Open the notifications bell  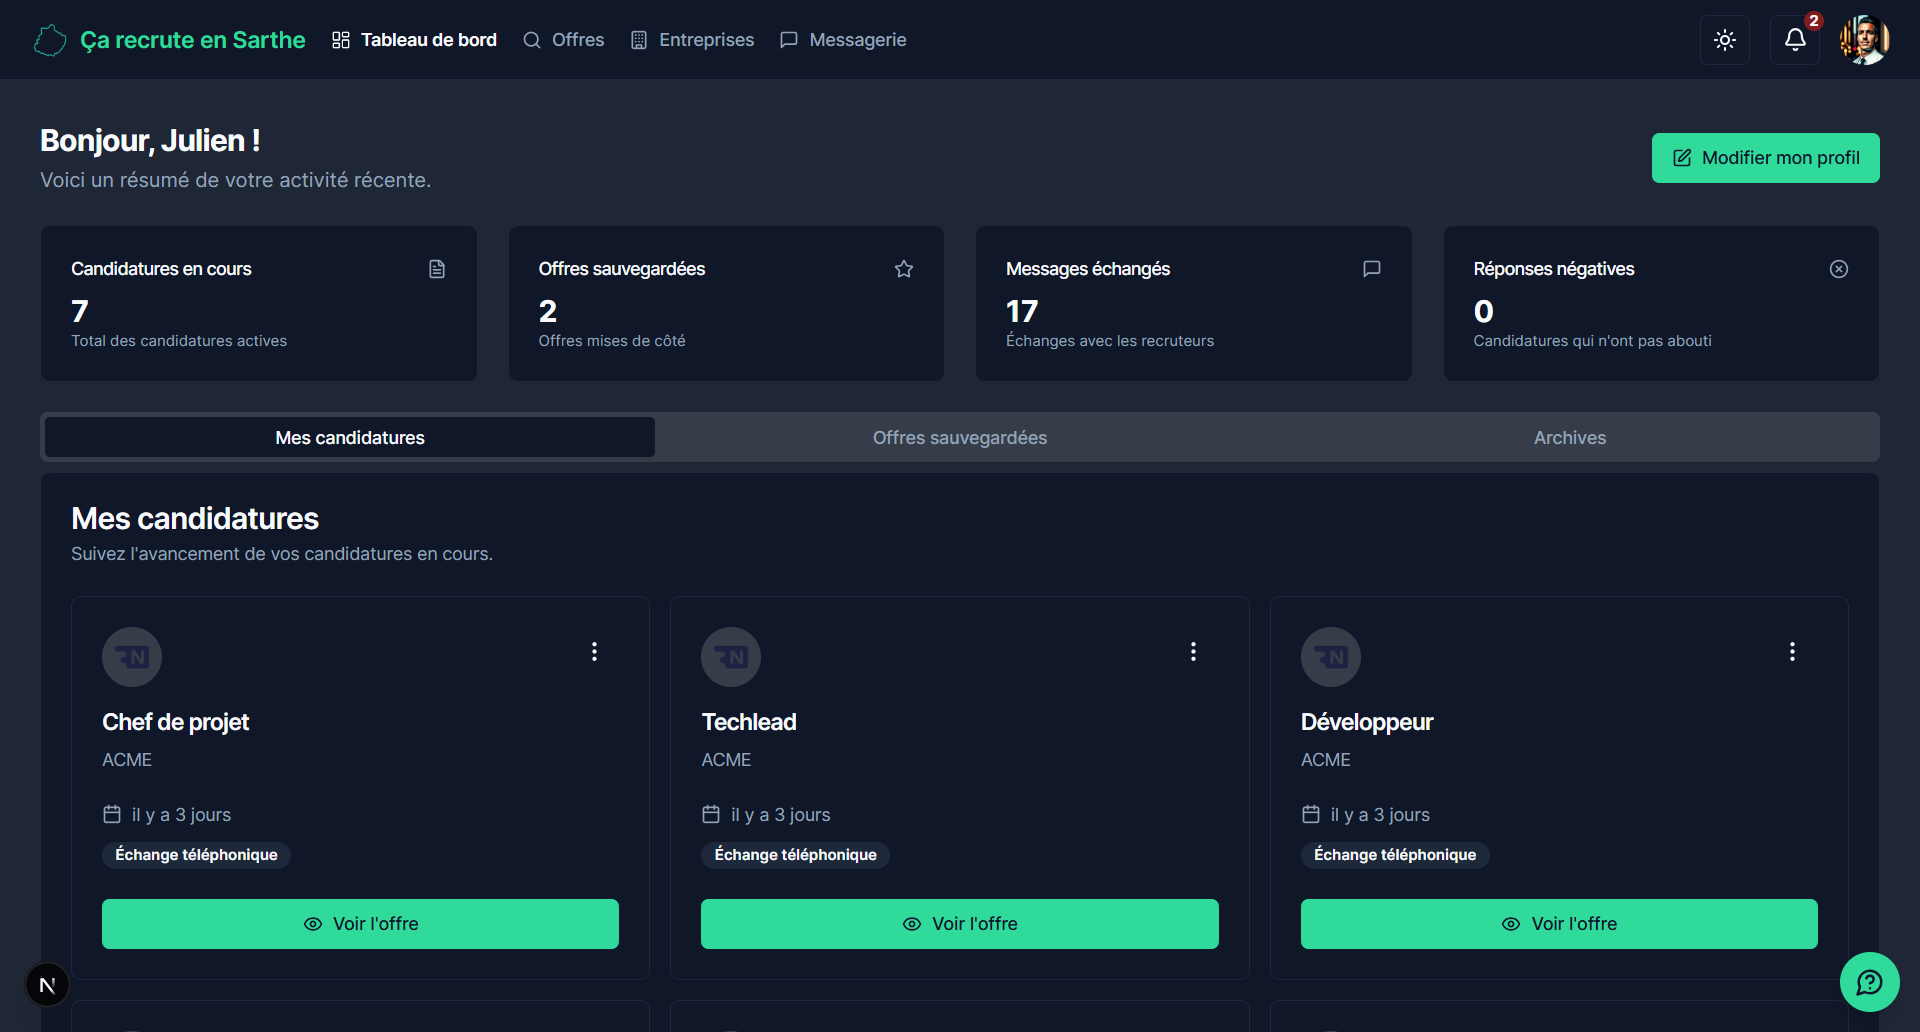[1795, 40]
